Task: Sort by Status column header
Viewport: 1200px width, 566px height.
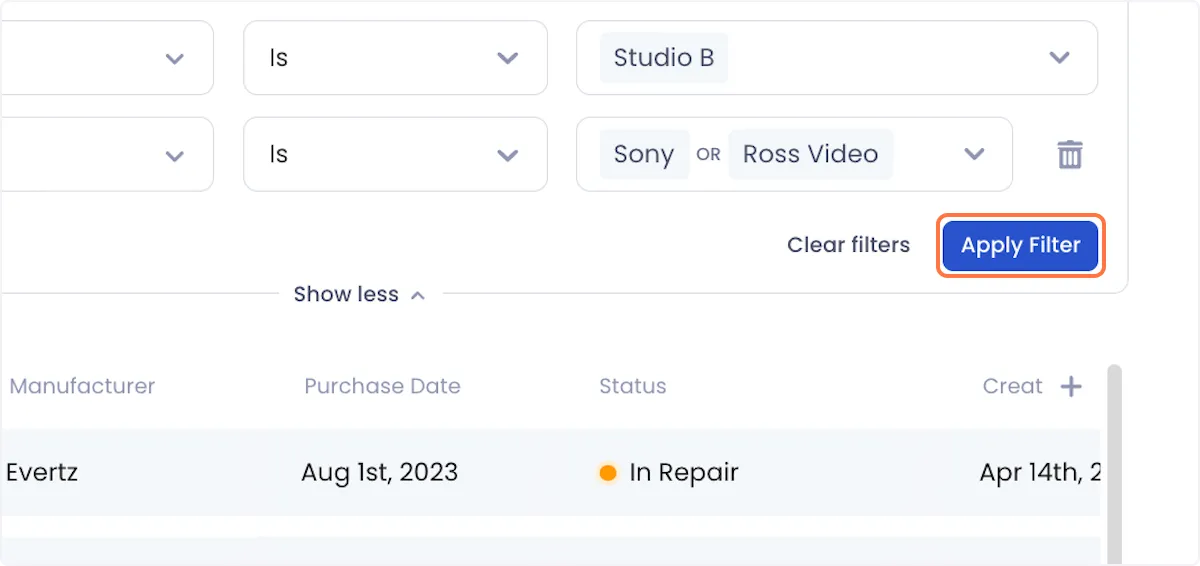Action: [x=632, y=386]
